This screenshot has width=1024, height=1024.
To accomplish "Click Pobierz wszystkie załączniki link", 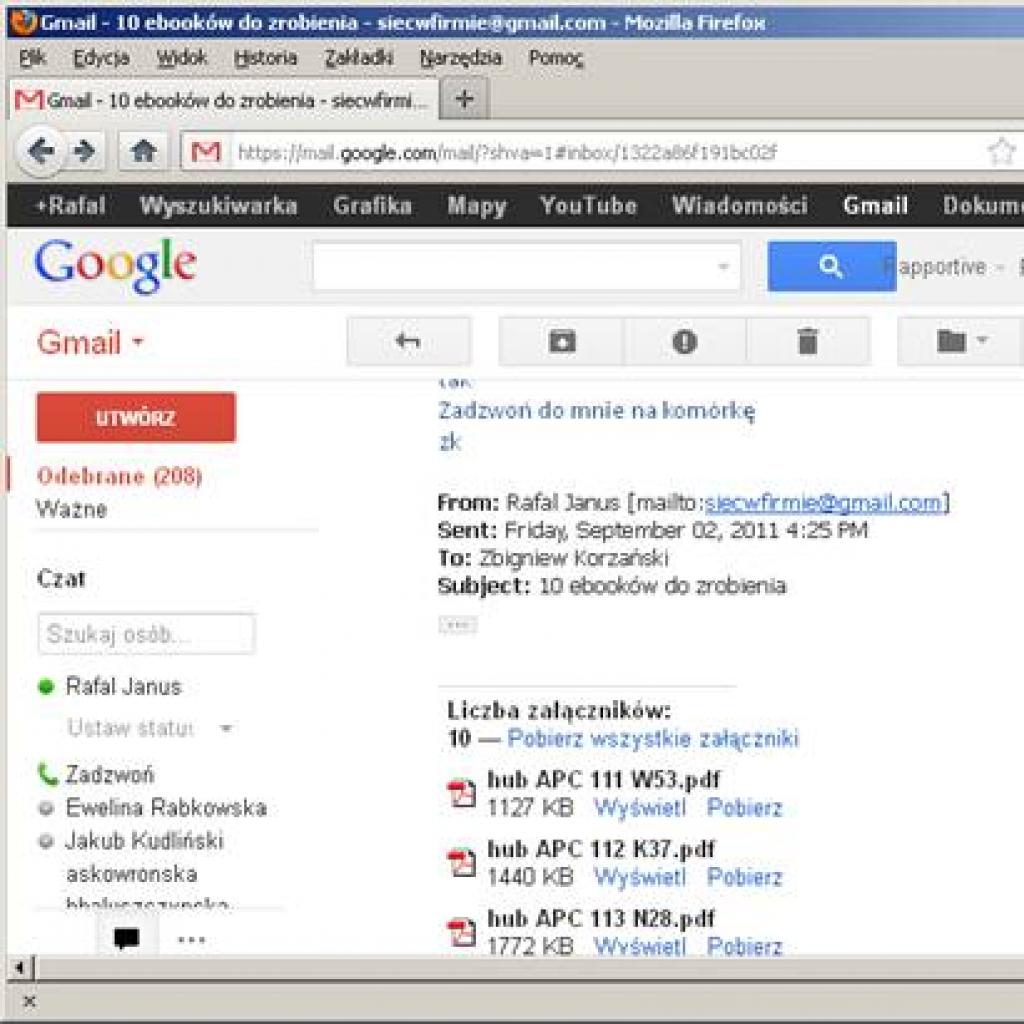I will (652, 739).
